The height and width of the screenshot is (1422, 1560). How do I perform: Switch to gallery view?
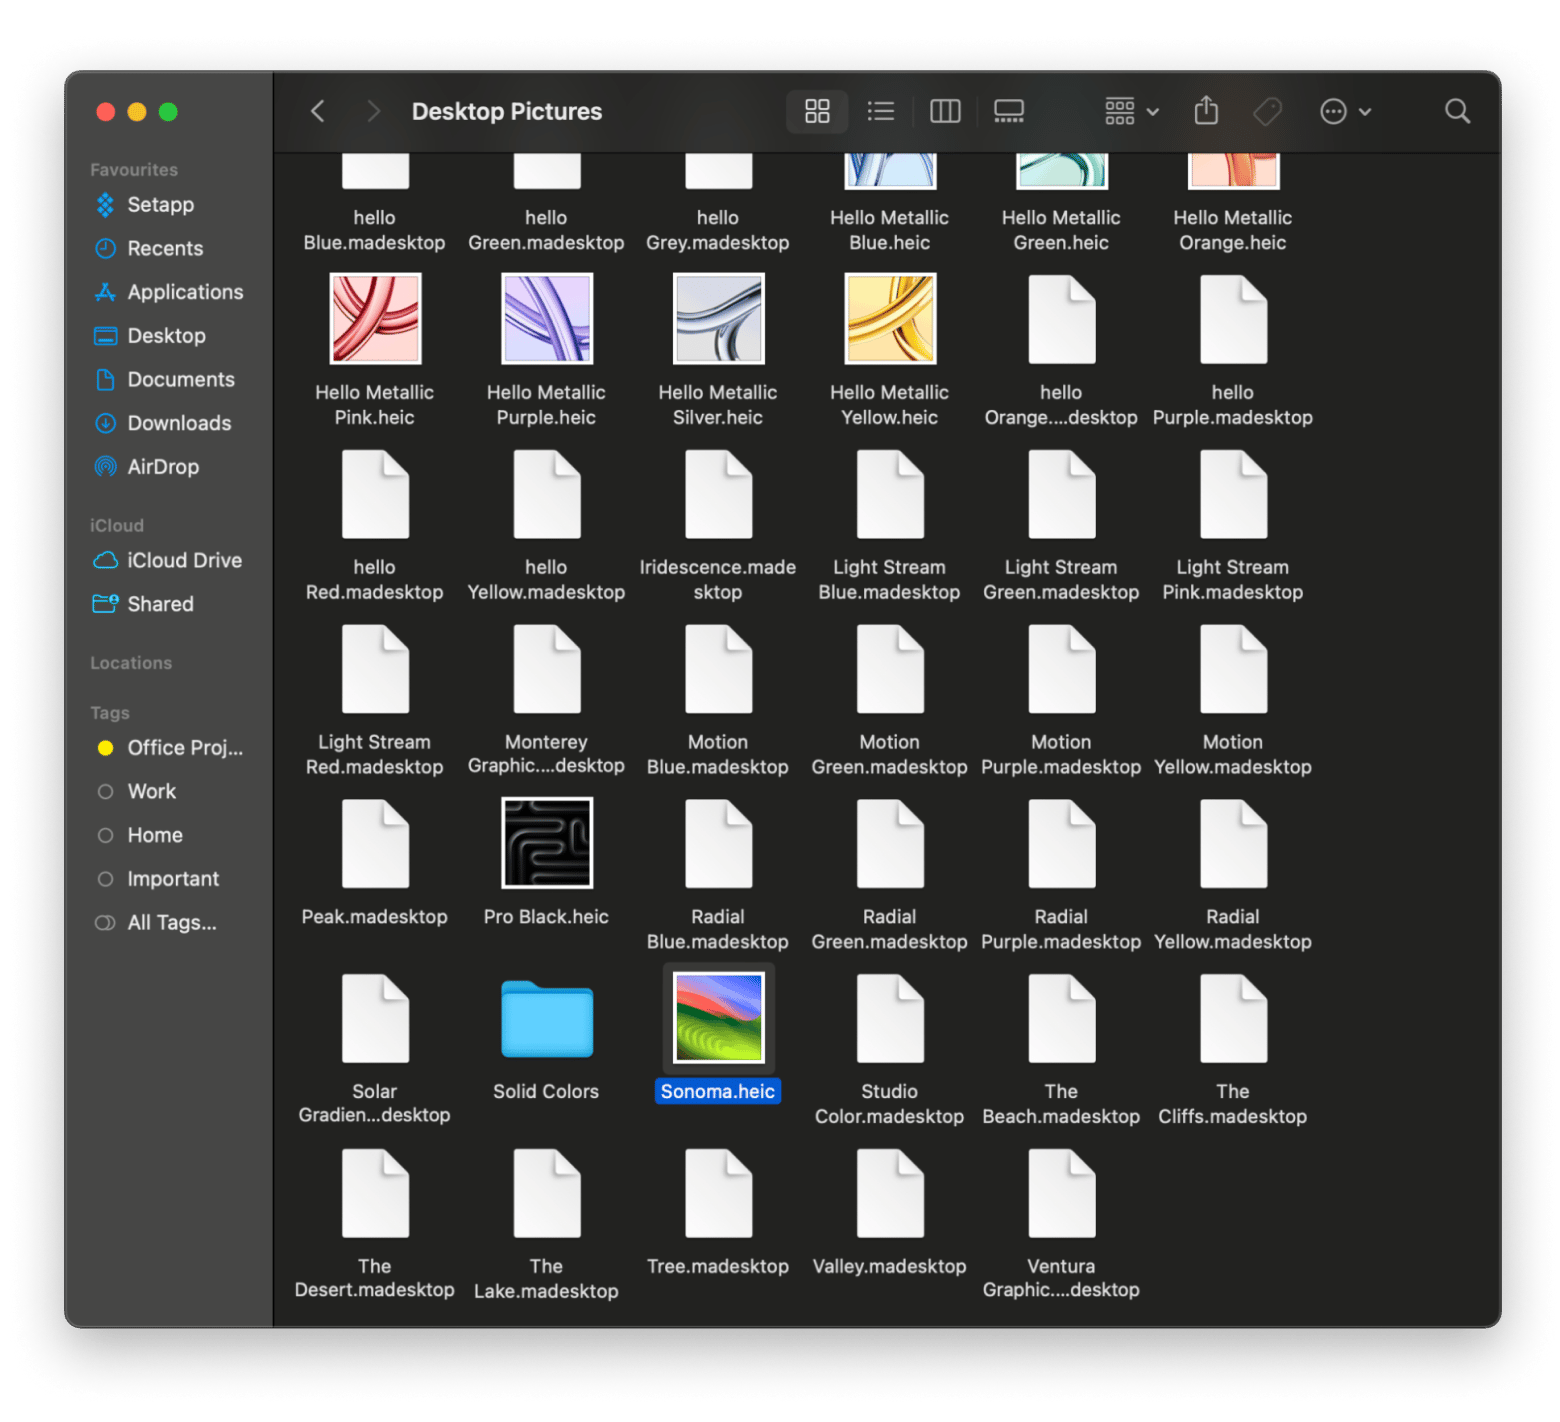[x=1008, y=111]
